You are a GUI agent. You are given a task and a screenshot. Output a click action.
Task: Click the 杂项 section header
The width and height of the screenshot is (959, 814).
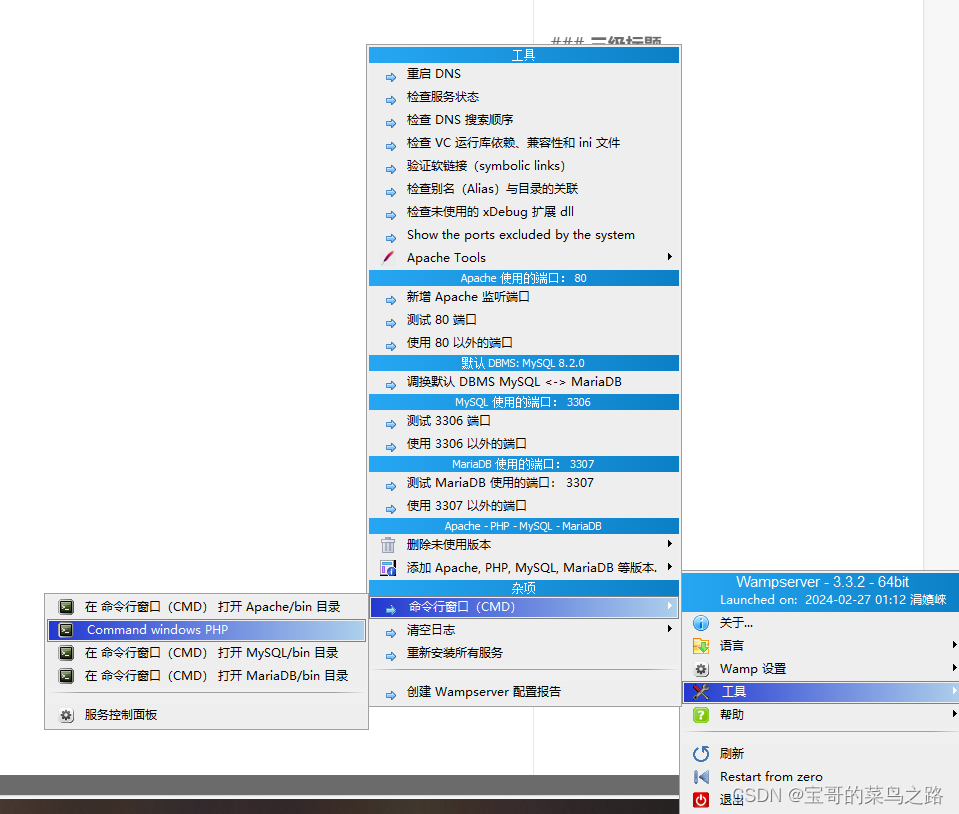click(524, 588)
